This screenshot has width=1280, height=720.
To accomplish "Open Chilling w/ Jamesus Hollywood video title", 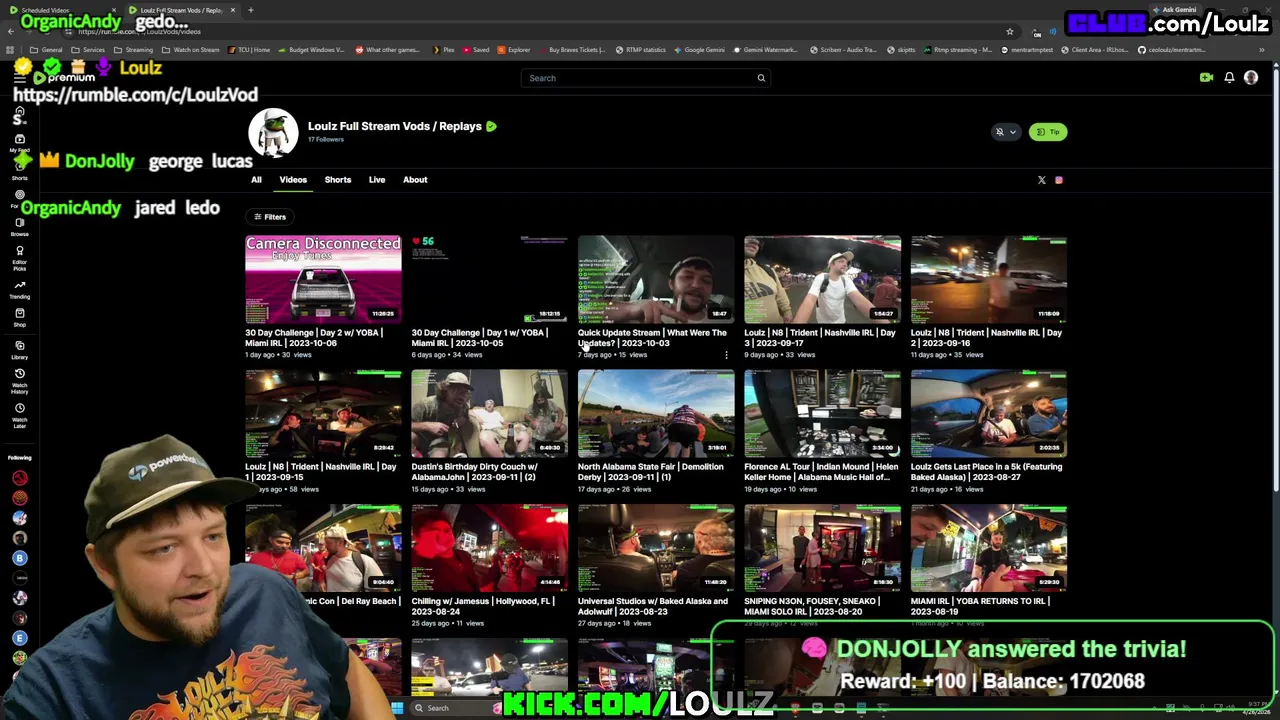I will pos(483,606).
